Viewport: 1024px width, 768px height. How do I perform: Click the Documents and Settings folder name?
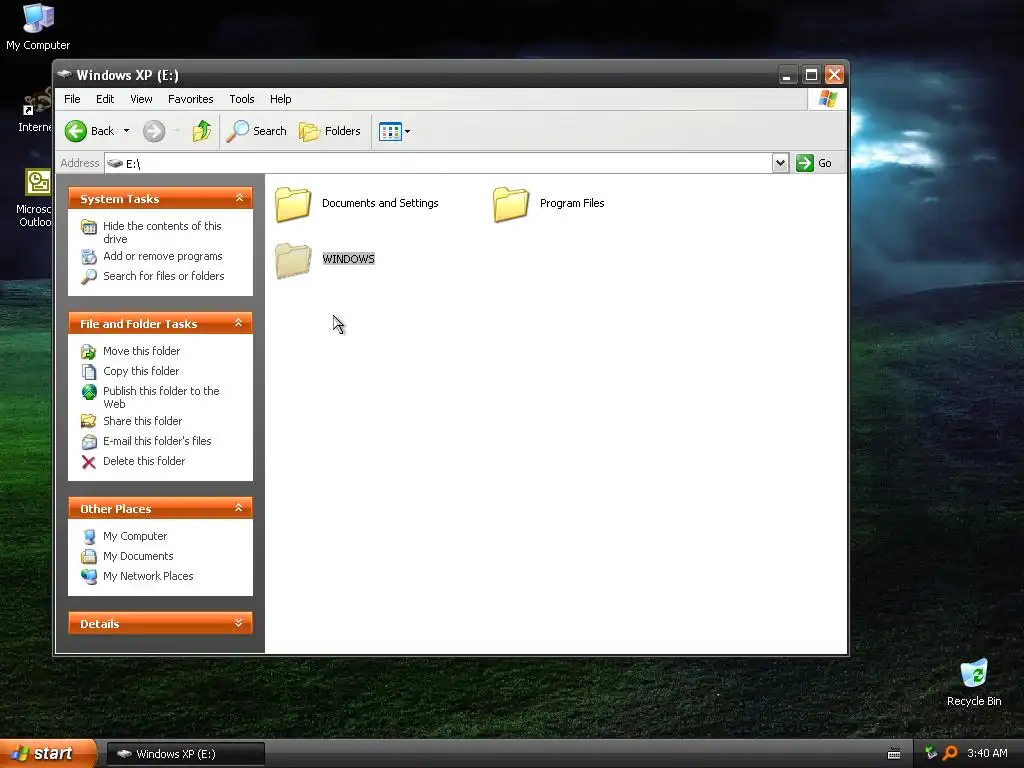coord(380,203)
